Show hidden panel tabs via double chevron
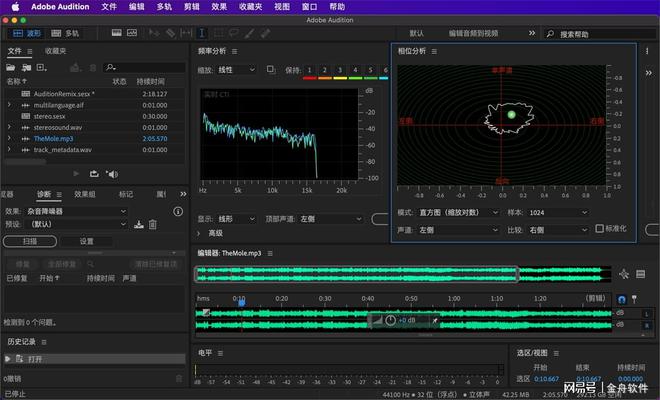 [183, 194]
